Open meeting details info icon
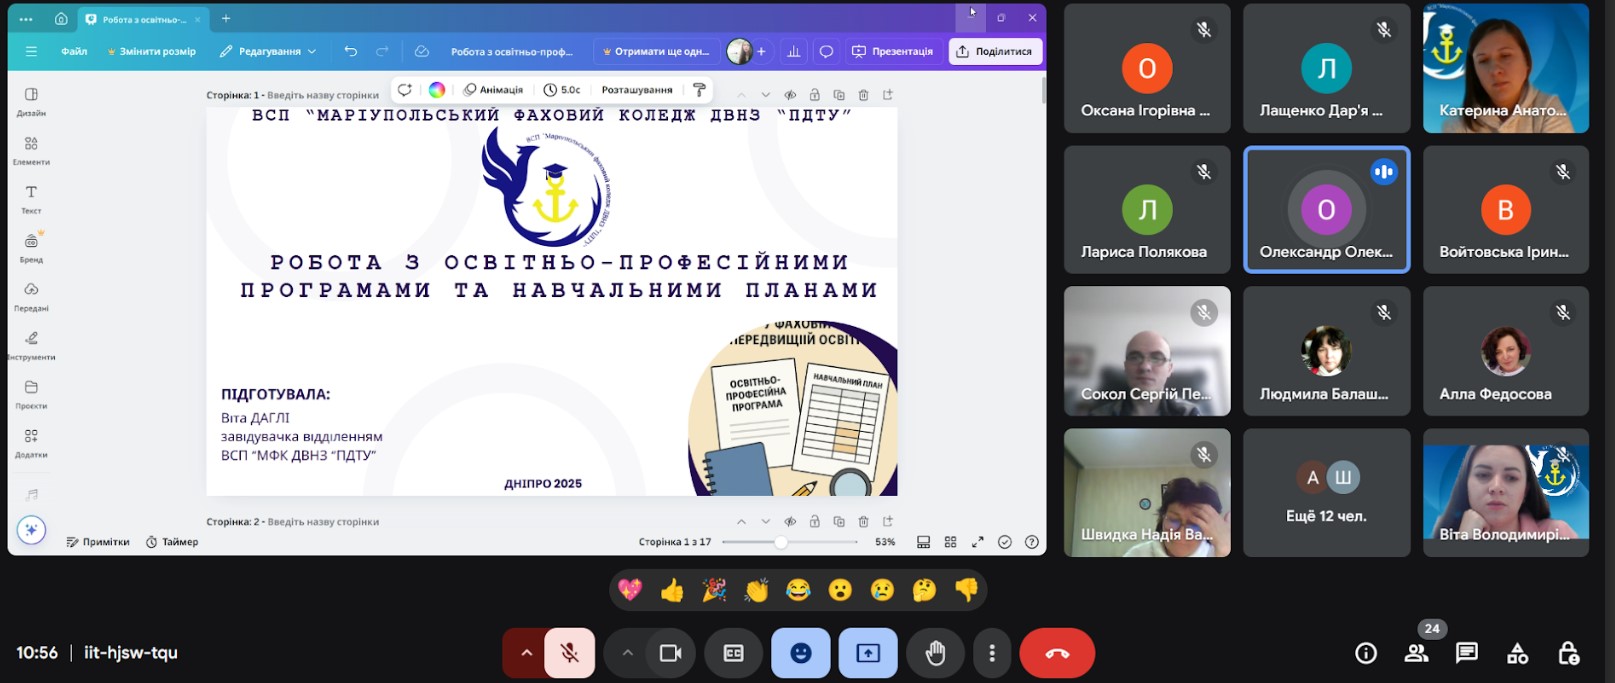Viewport: 1615px width, 683px height. (1365, 653)
